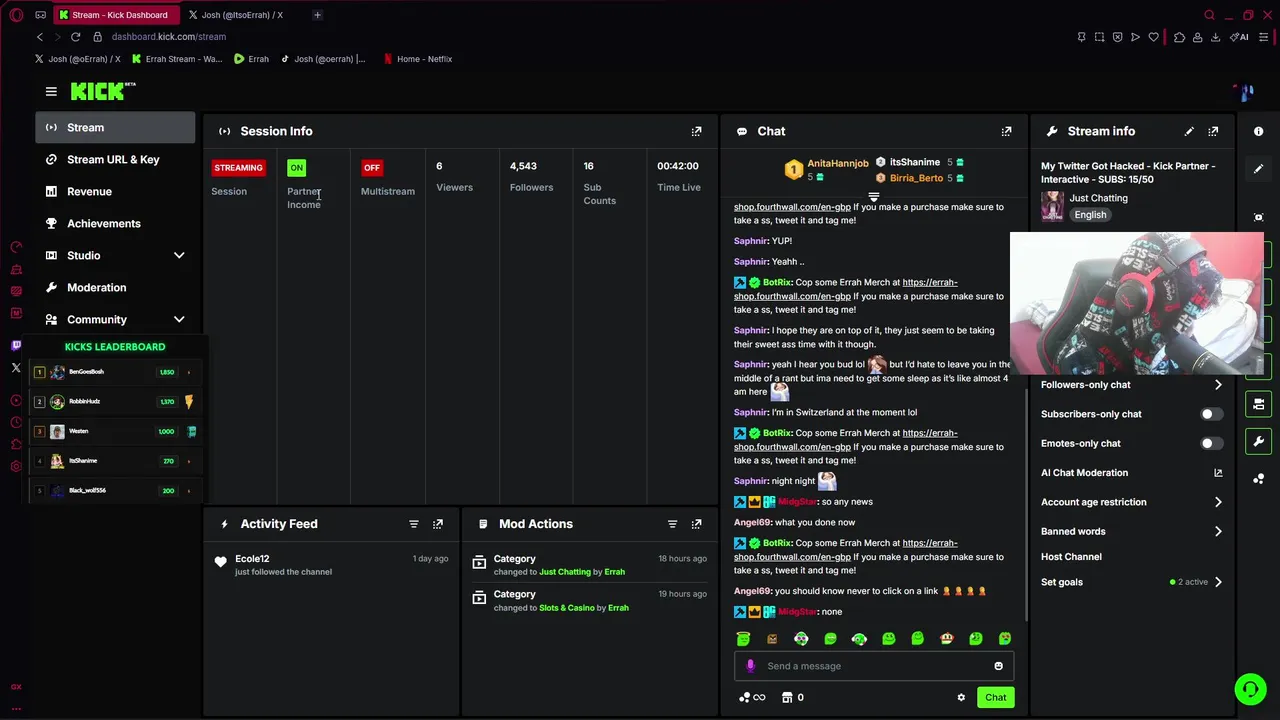Click Just Chatting link in Mod Actions
Viewport: 1280px width, 720px height.
click(565, 572)
